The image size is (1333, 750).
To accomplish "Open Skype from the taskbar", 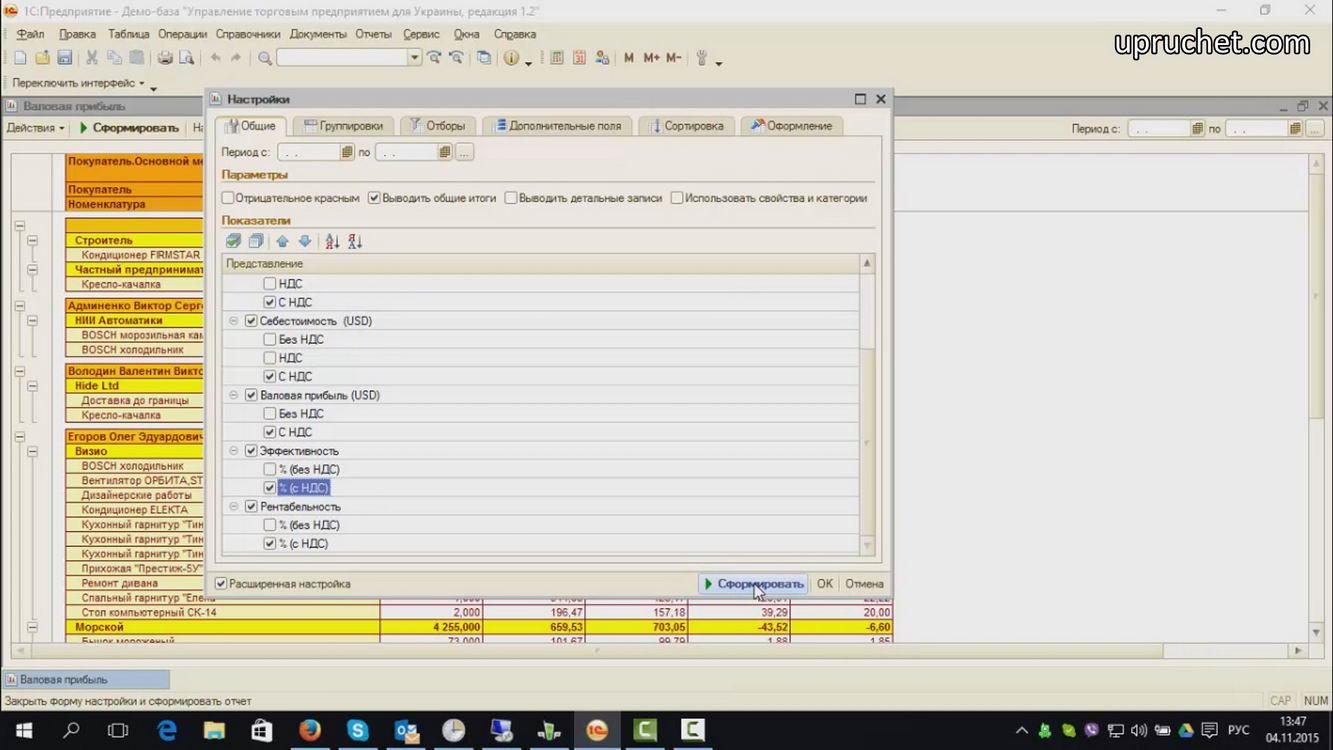I will [x=357, y=730].
